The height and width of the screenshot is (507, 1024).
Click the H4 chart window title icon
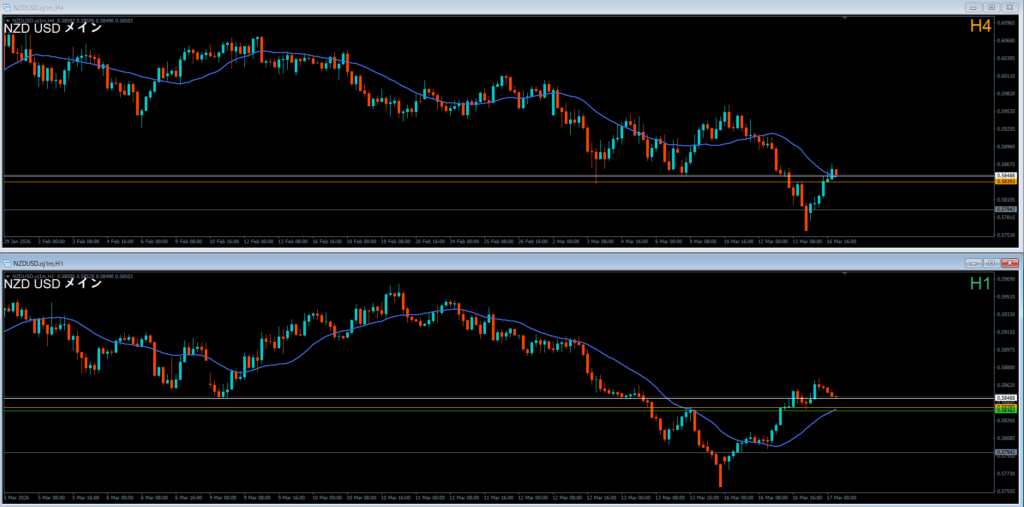7,7
